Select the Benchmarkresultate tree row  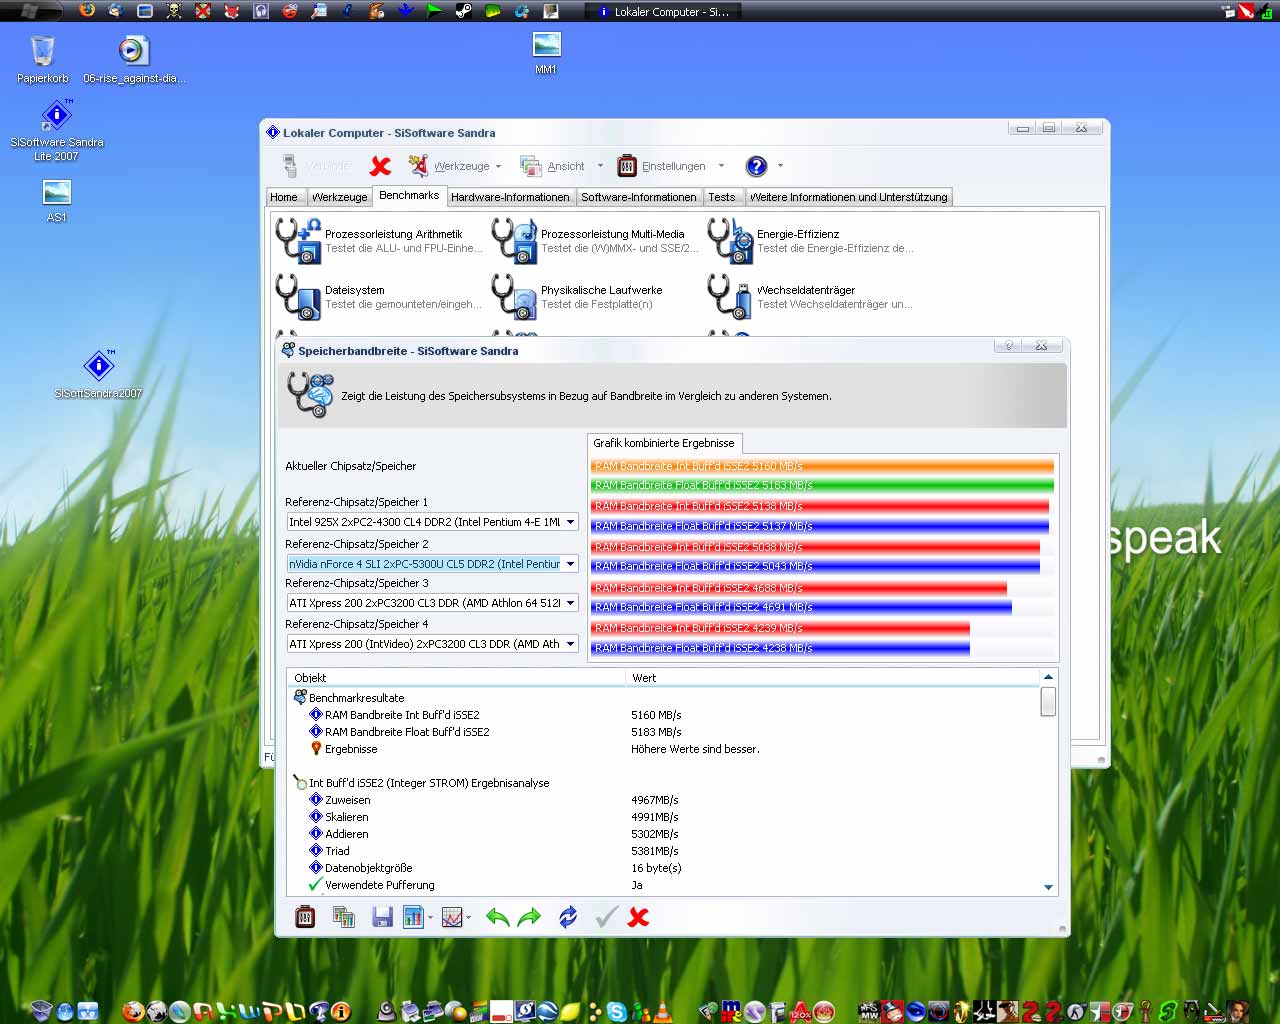(356, 698)
